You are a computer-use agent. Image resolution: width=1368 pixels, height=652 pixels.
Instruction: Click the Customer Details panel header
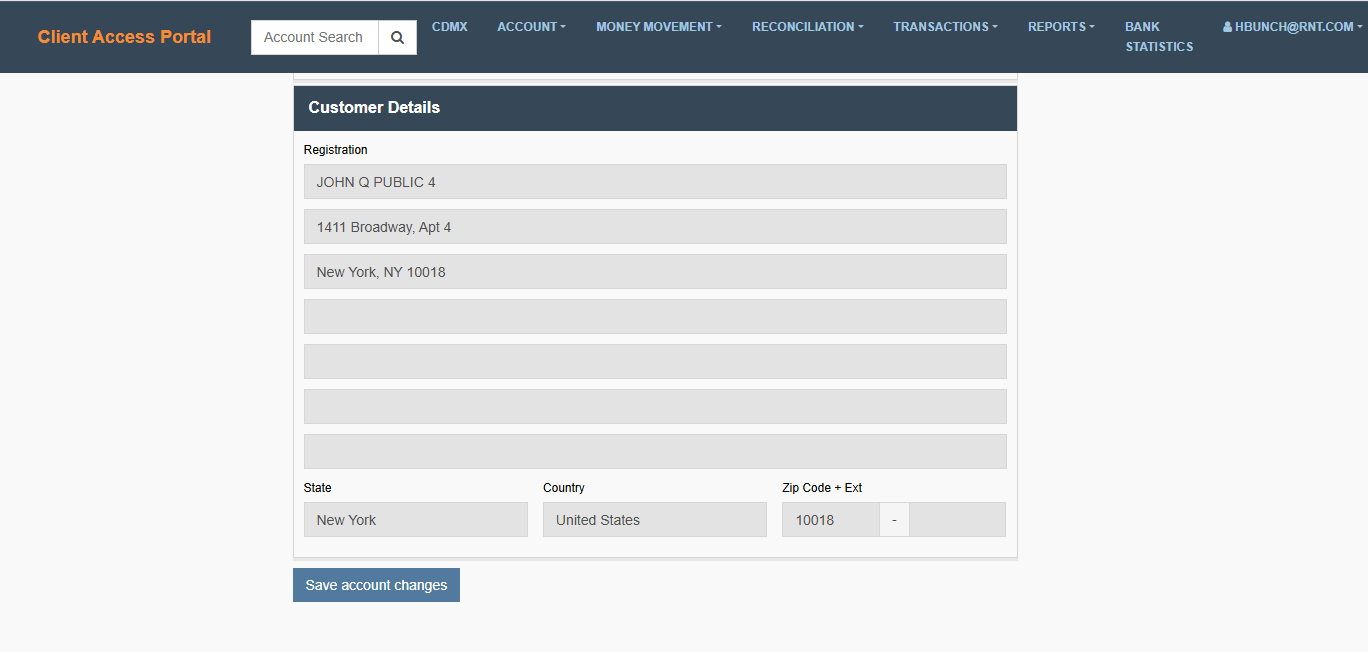[655, 108]
